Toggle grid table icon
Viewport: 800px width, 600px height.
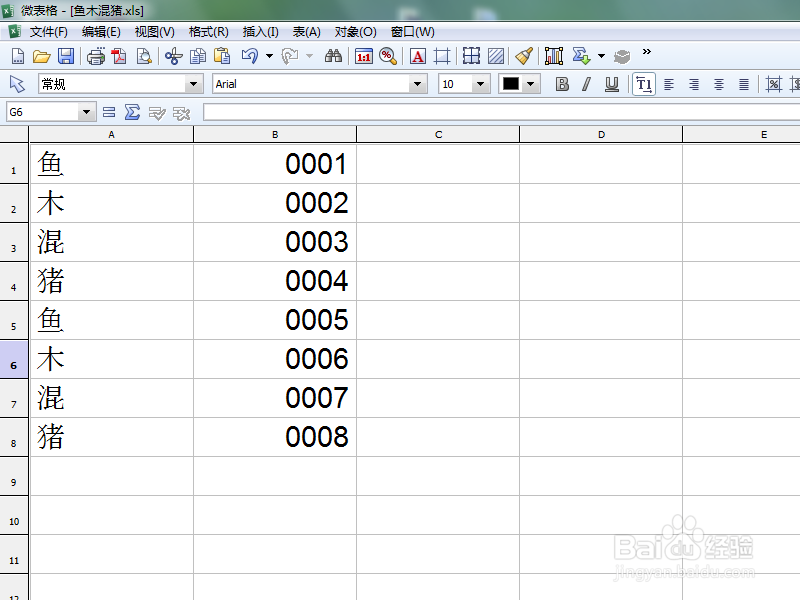point(471,56)
